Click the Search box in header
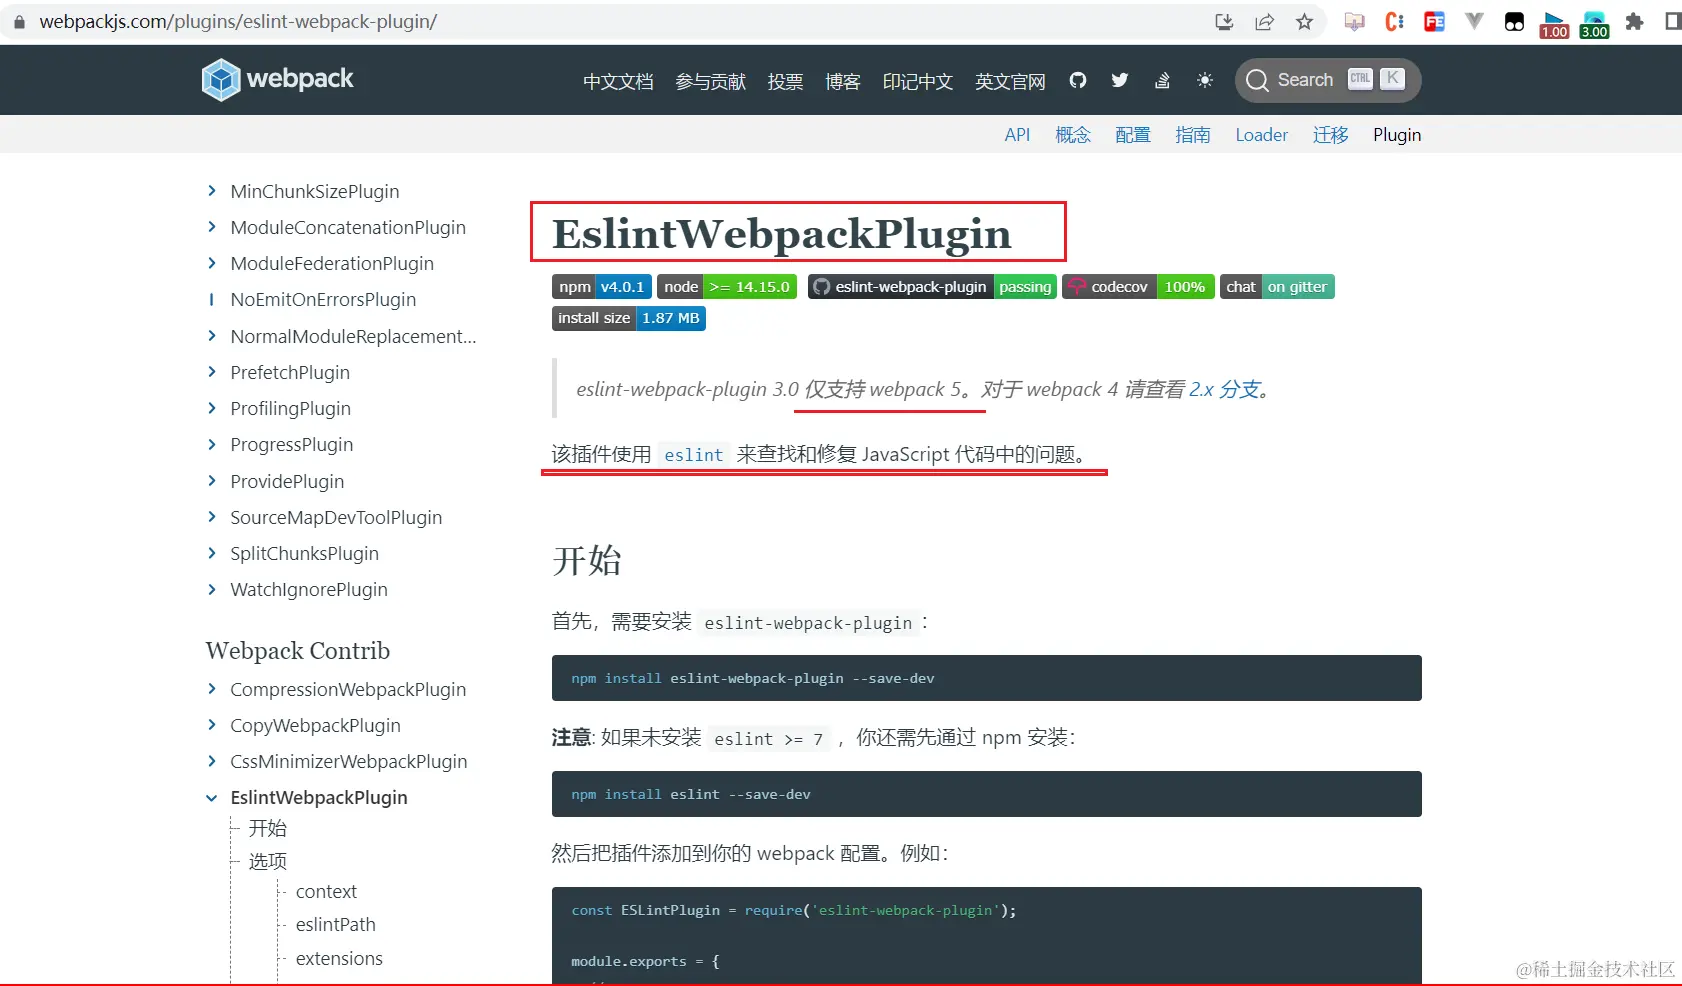 [x=1328, y=80]
